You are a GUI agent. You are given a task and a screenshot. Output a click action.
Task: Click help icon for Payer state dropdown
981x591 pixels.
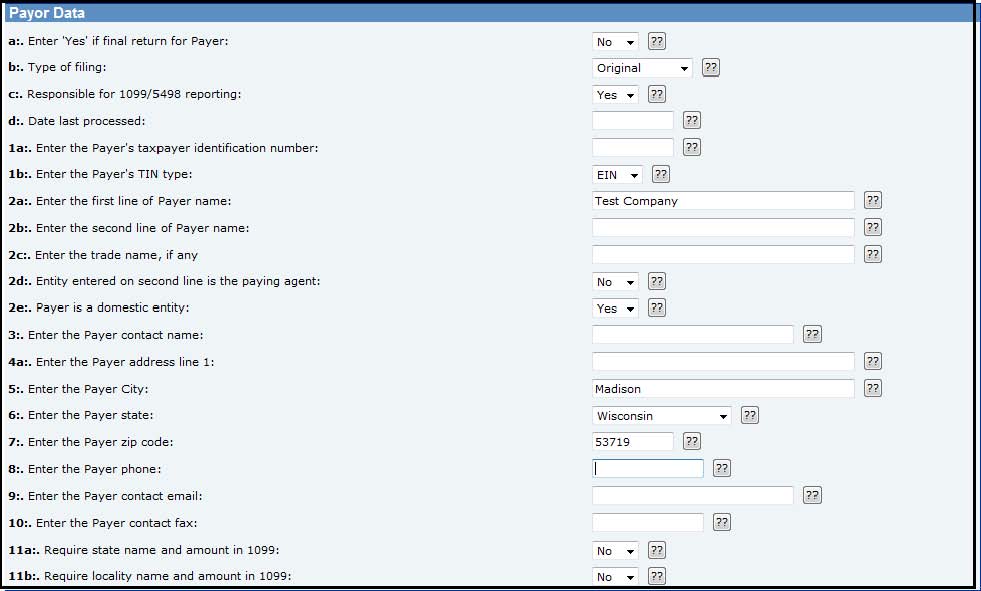click(x=750, y=415)
